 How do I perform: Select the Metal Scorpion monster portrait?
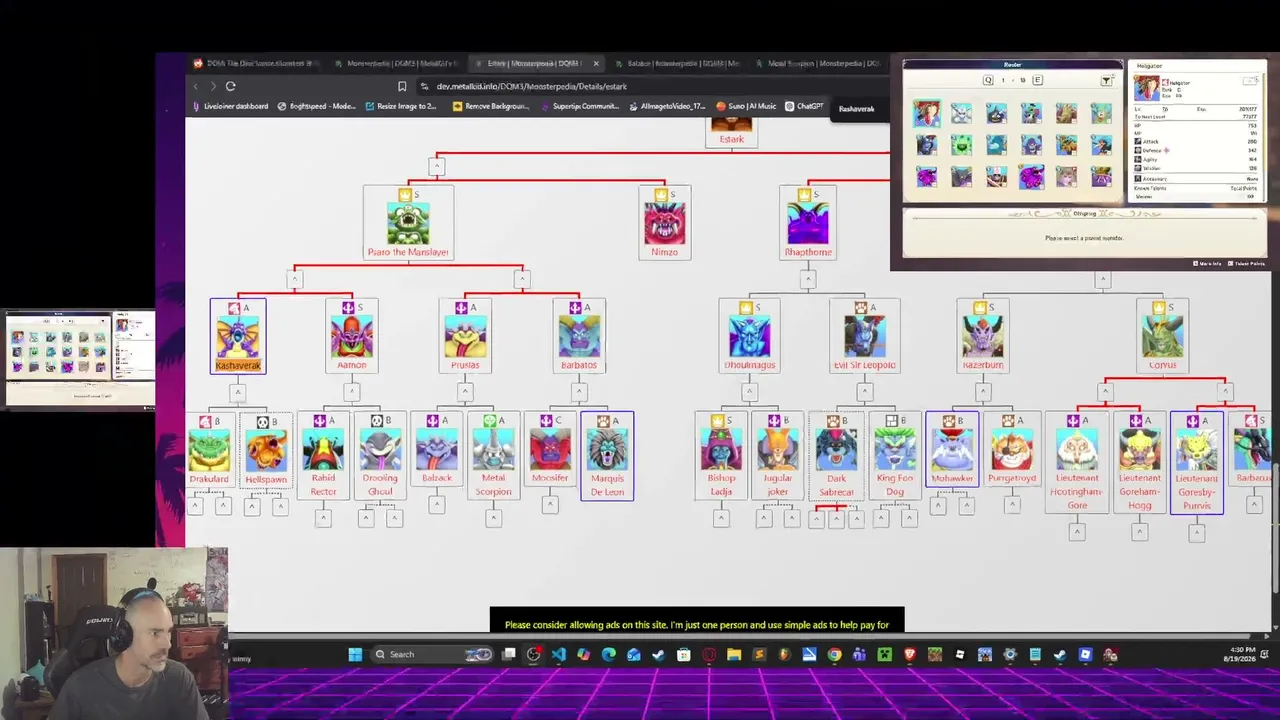point(493,450)
